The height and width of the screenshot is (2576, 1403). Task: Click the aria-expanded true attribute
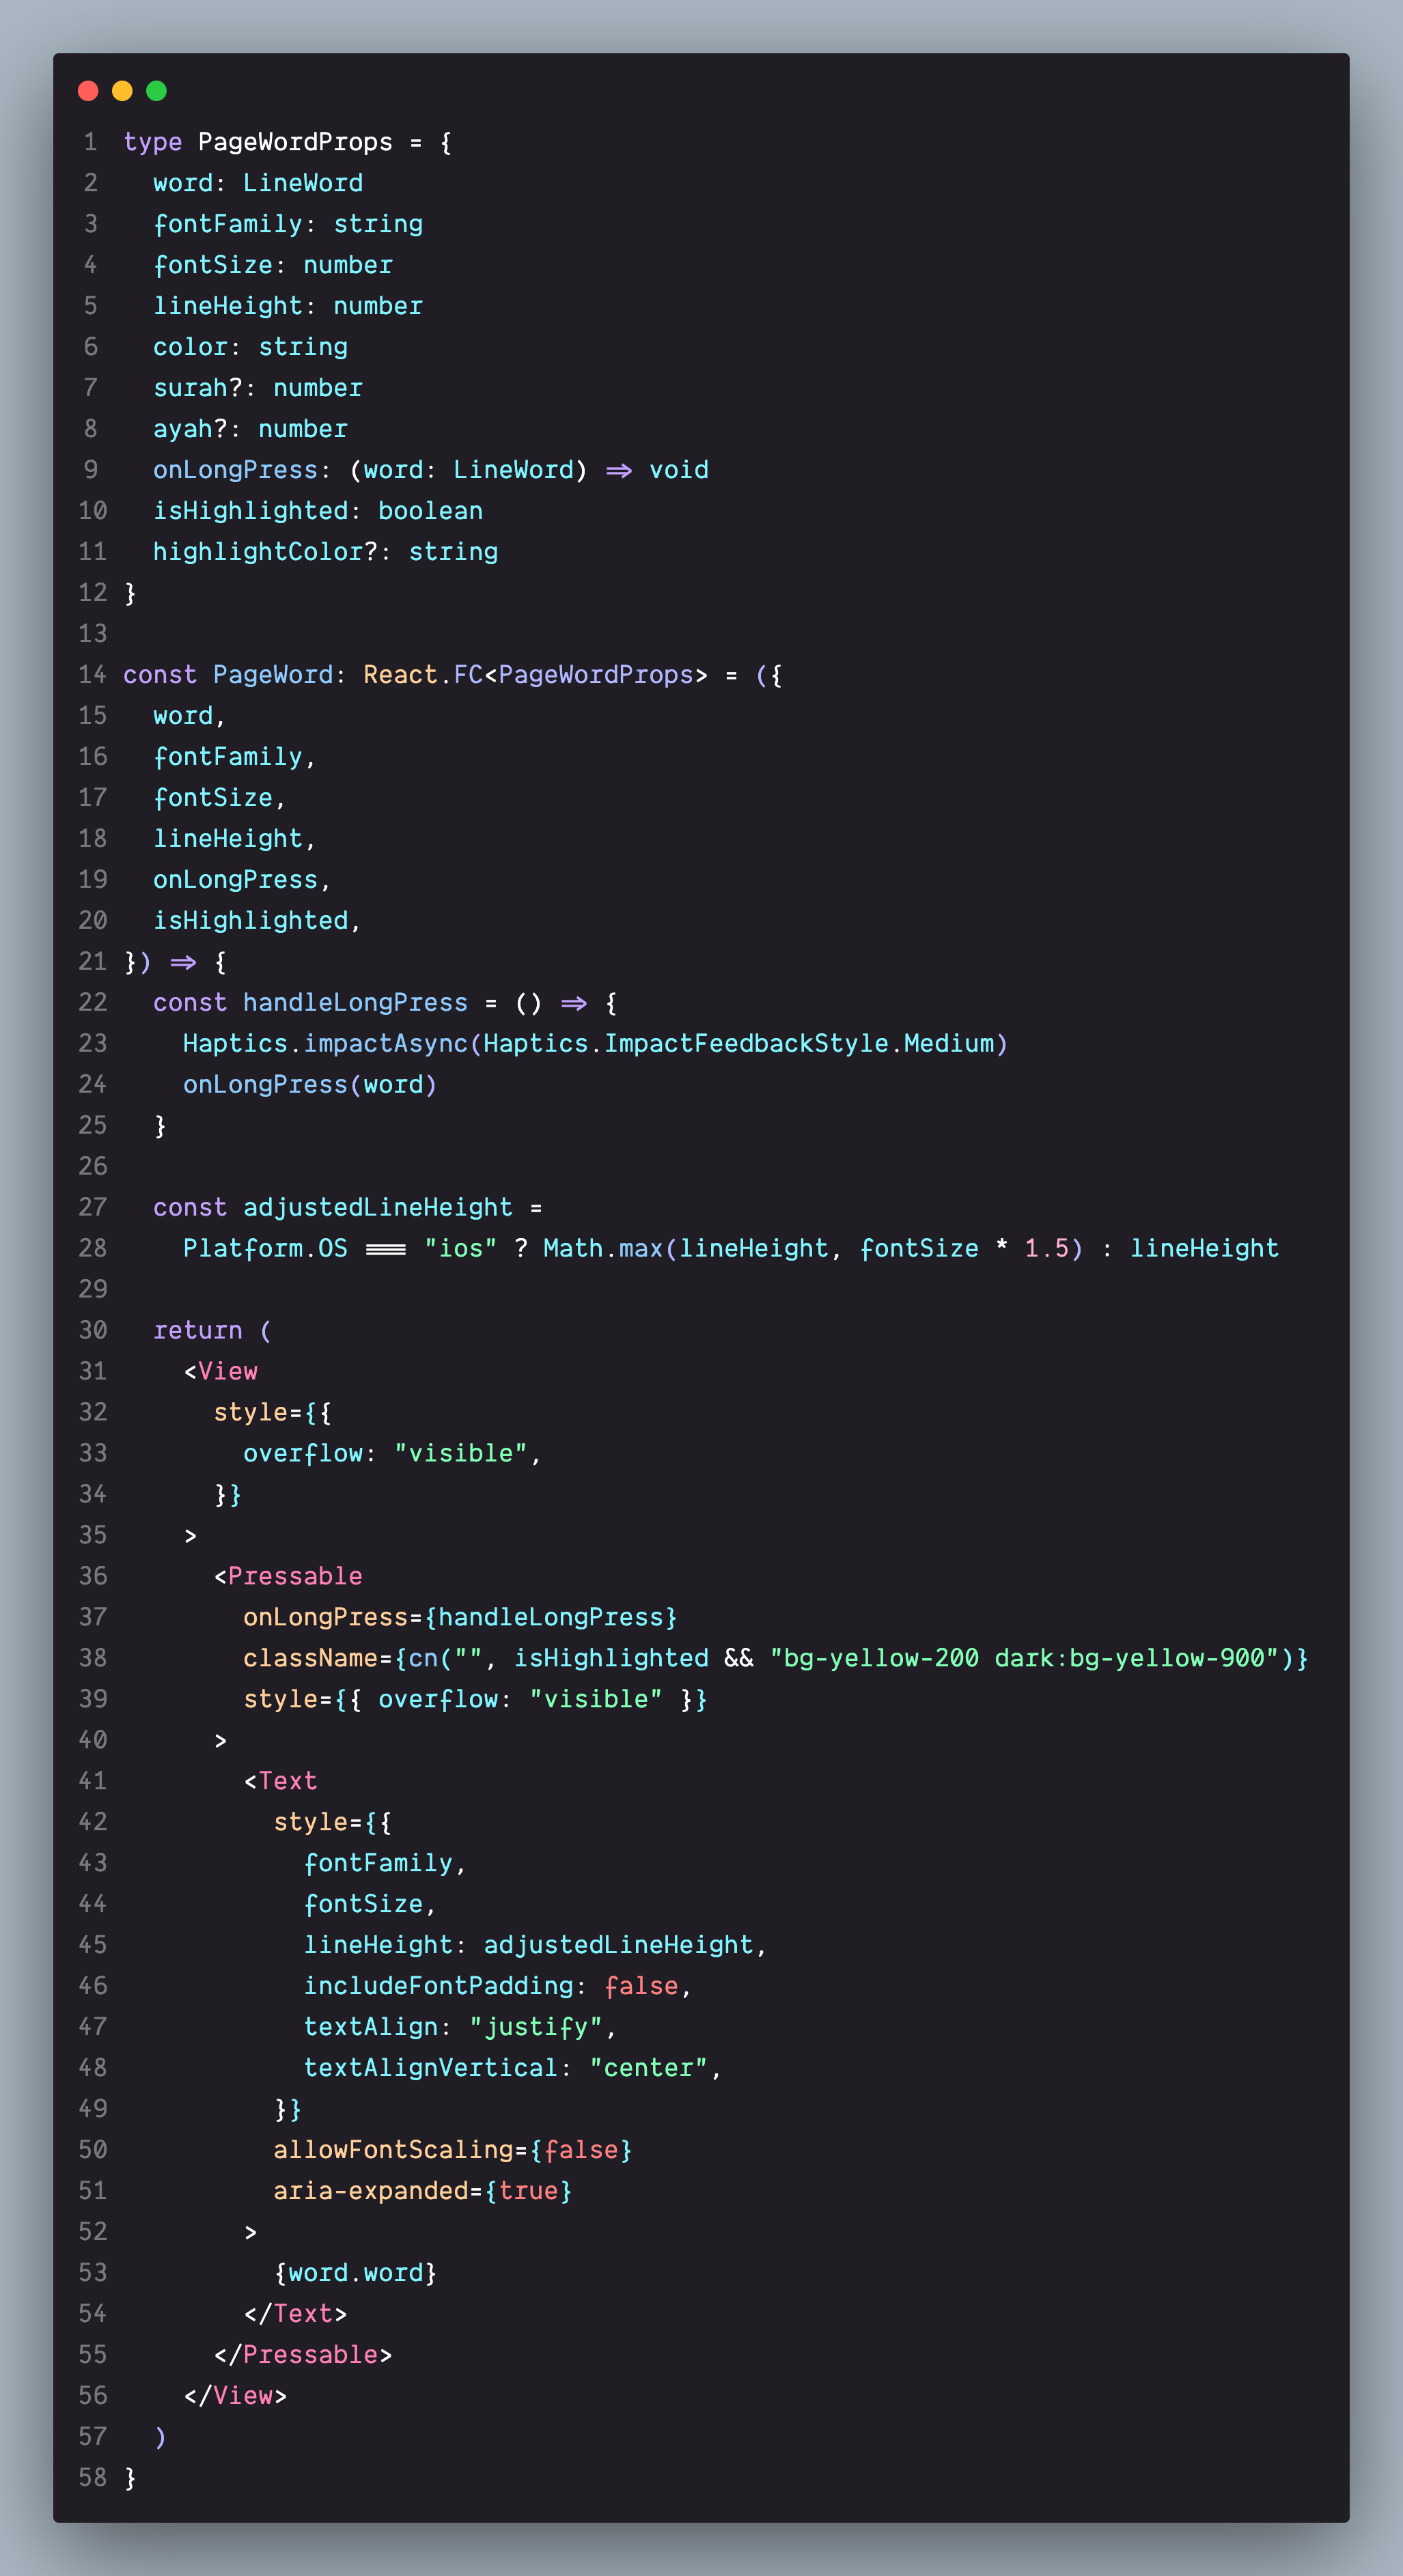(x=422, y=2191)
